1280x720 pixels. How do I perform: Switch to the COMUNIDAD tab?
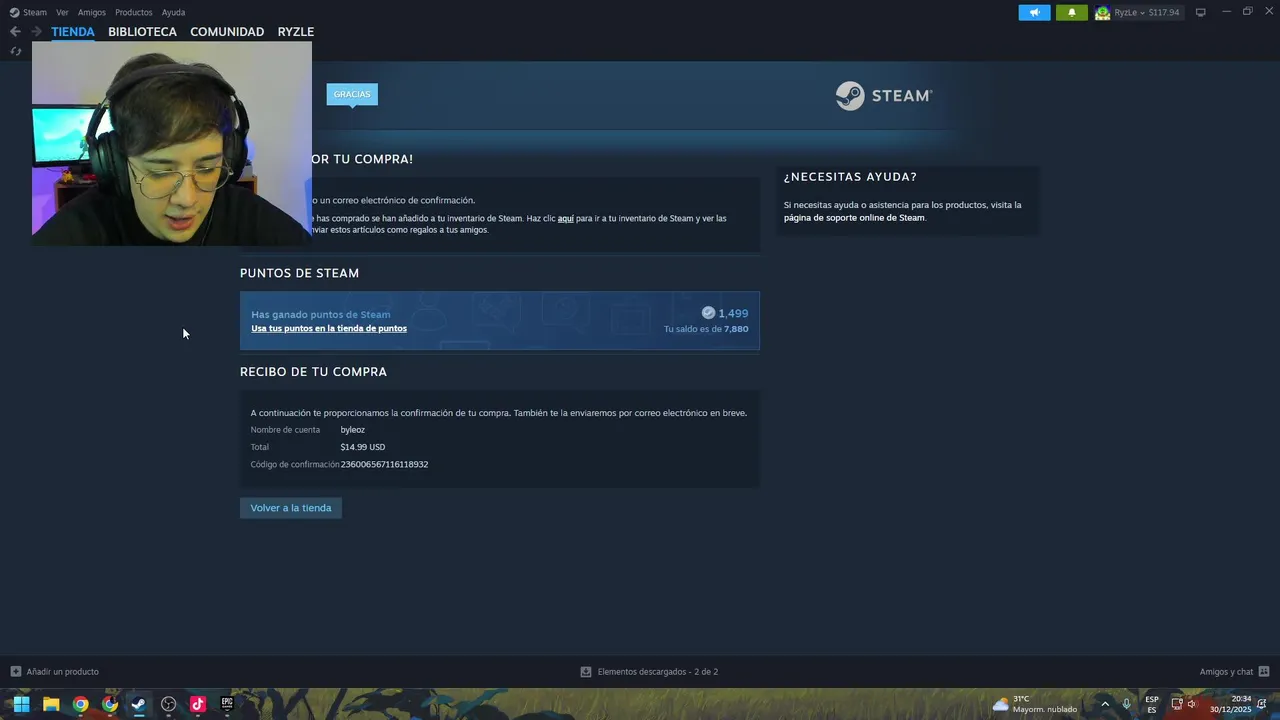pos(227,31)
